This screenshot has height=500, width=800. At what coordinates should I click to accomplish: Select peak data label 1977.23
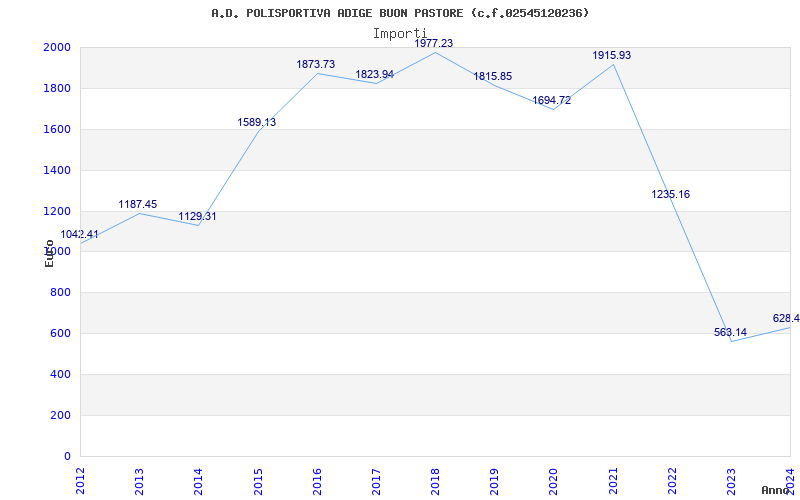[434, 43]
